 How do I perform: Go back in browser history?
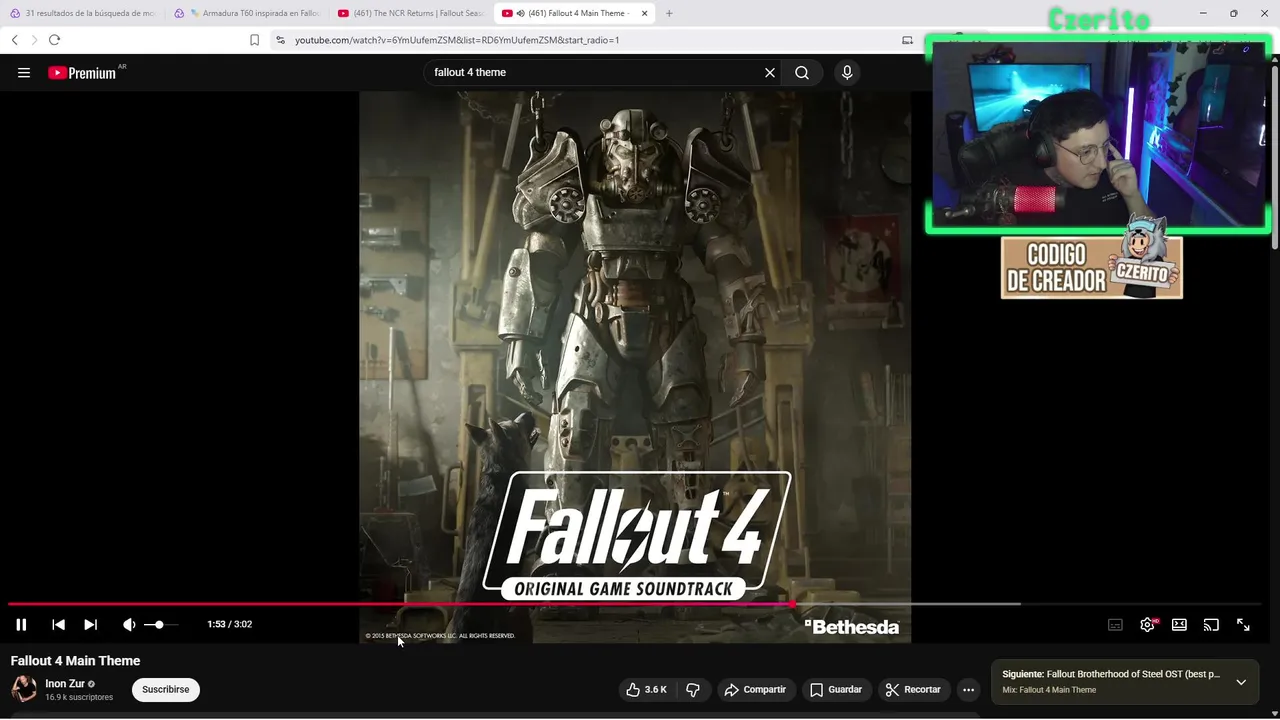point(15,40)
